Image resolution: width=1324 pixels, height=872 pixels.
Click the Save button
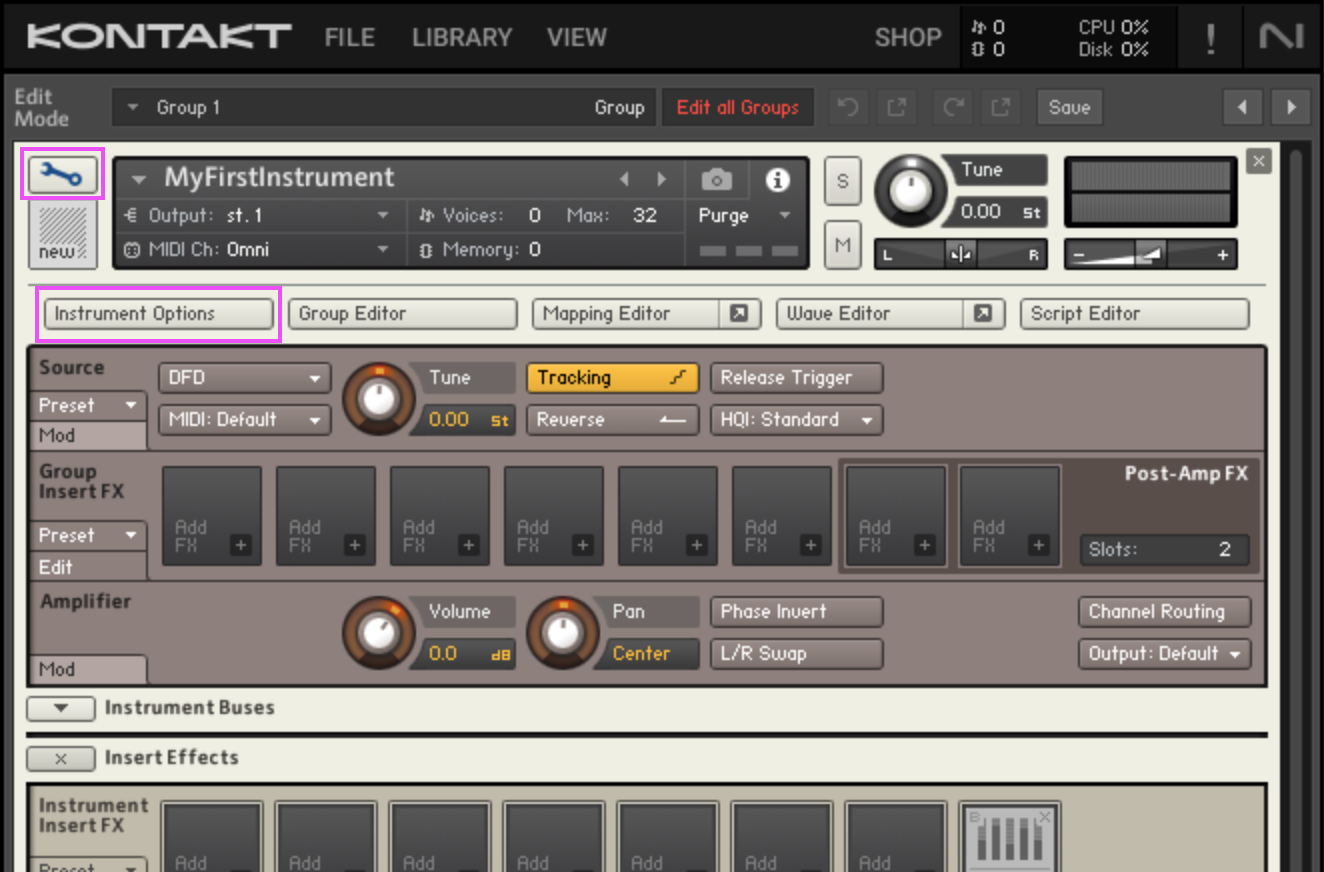pyautogui.click(x=1069, y=107)
